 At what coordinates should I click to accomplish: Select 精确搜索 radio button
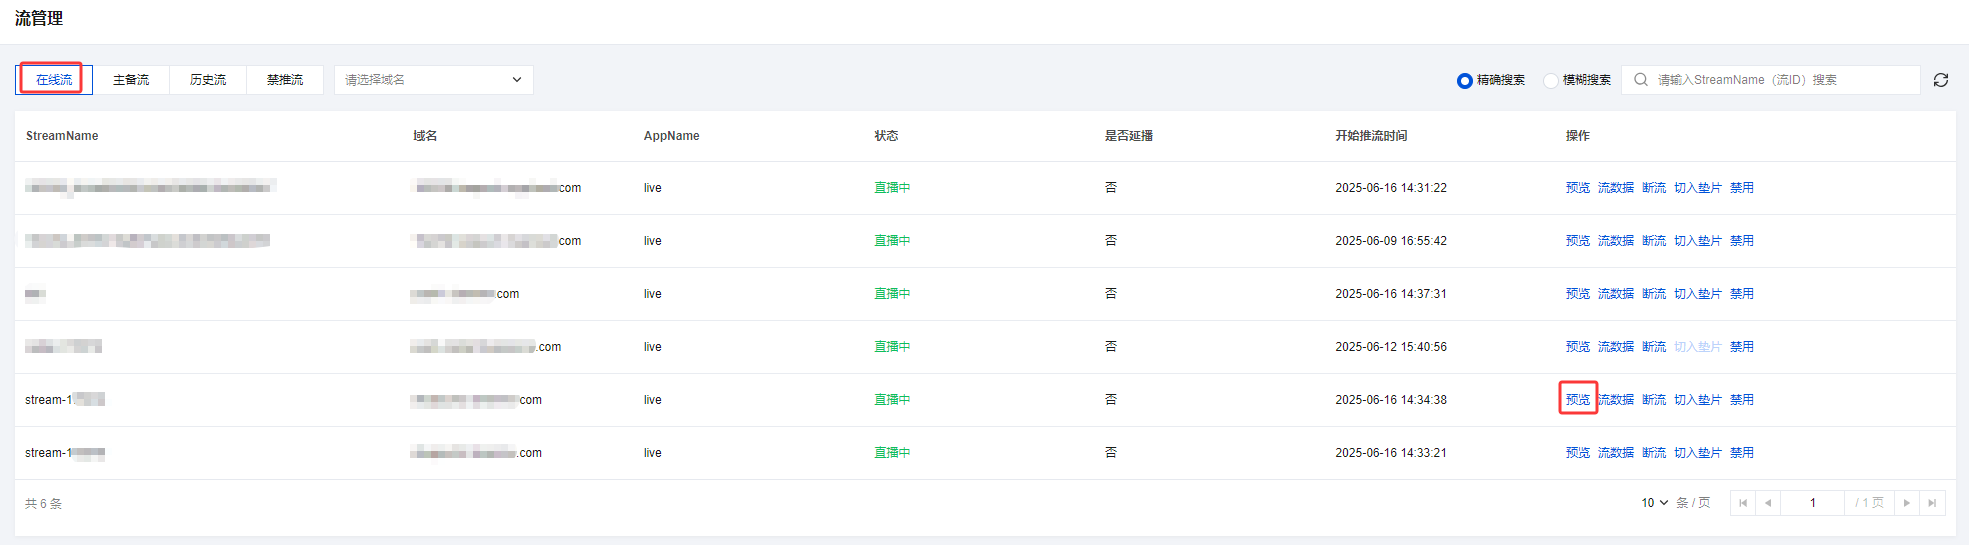click(1465, 81)
